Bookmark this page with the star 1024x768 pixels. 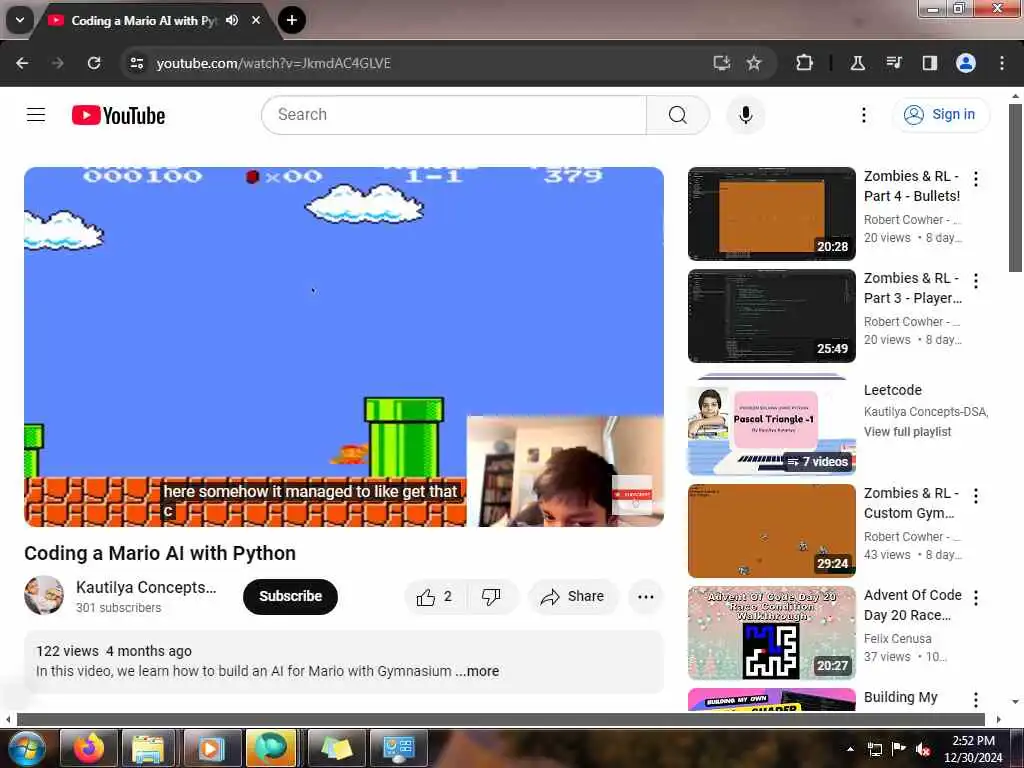point(754,63)
